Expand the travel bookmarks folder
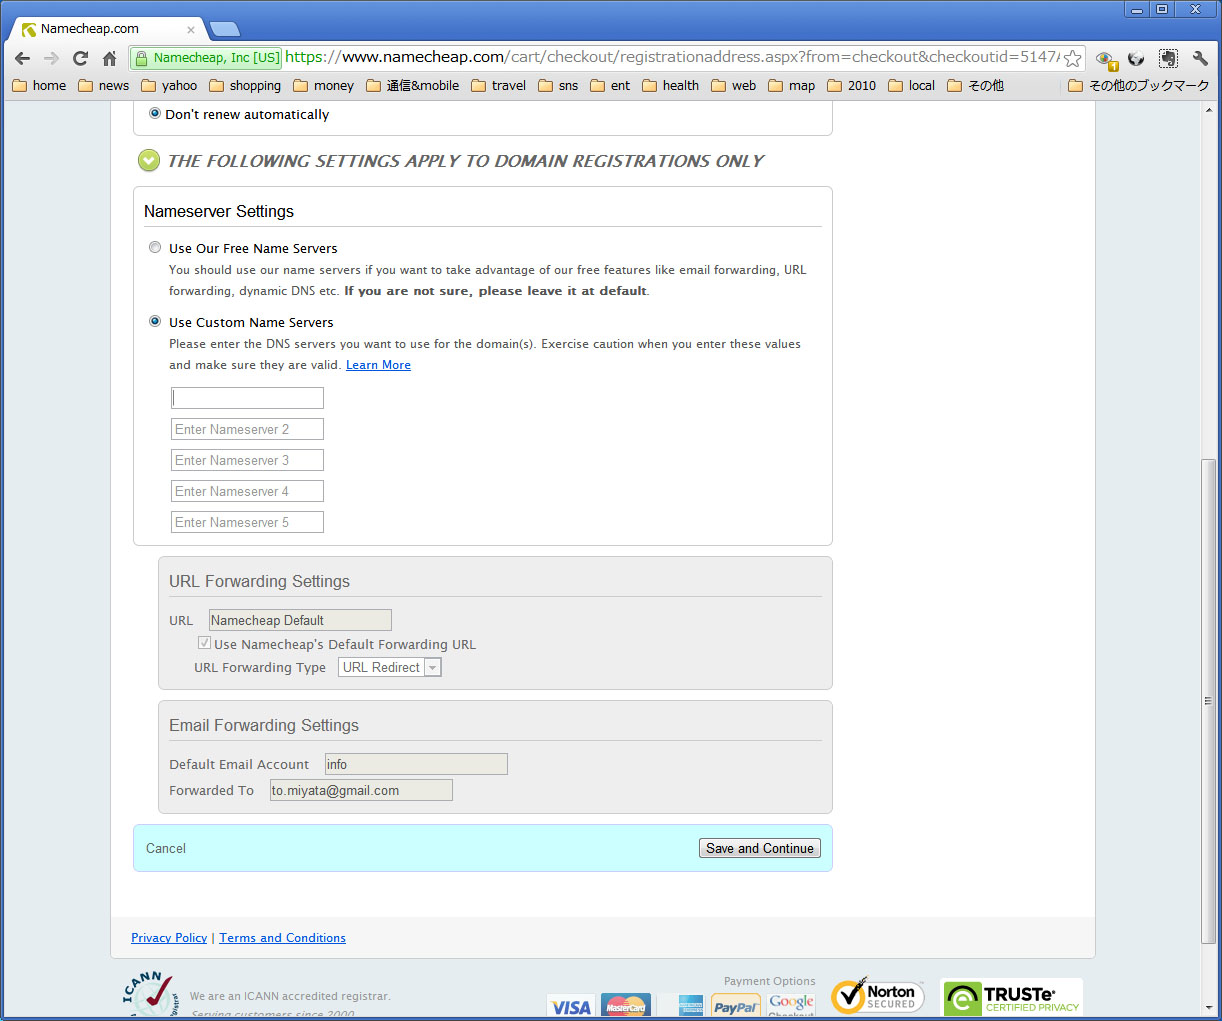 498,86
